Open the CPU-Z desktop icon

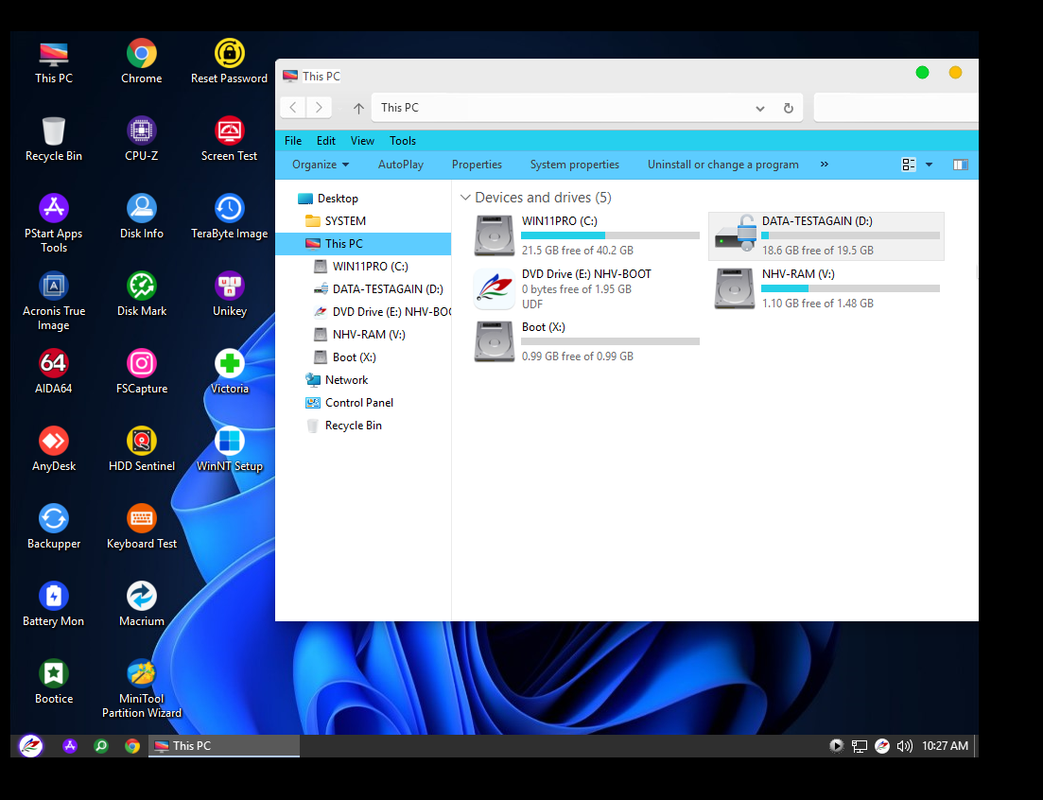coord(141,139)
